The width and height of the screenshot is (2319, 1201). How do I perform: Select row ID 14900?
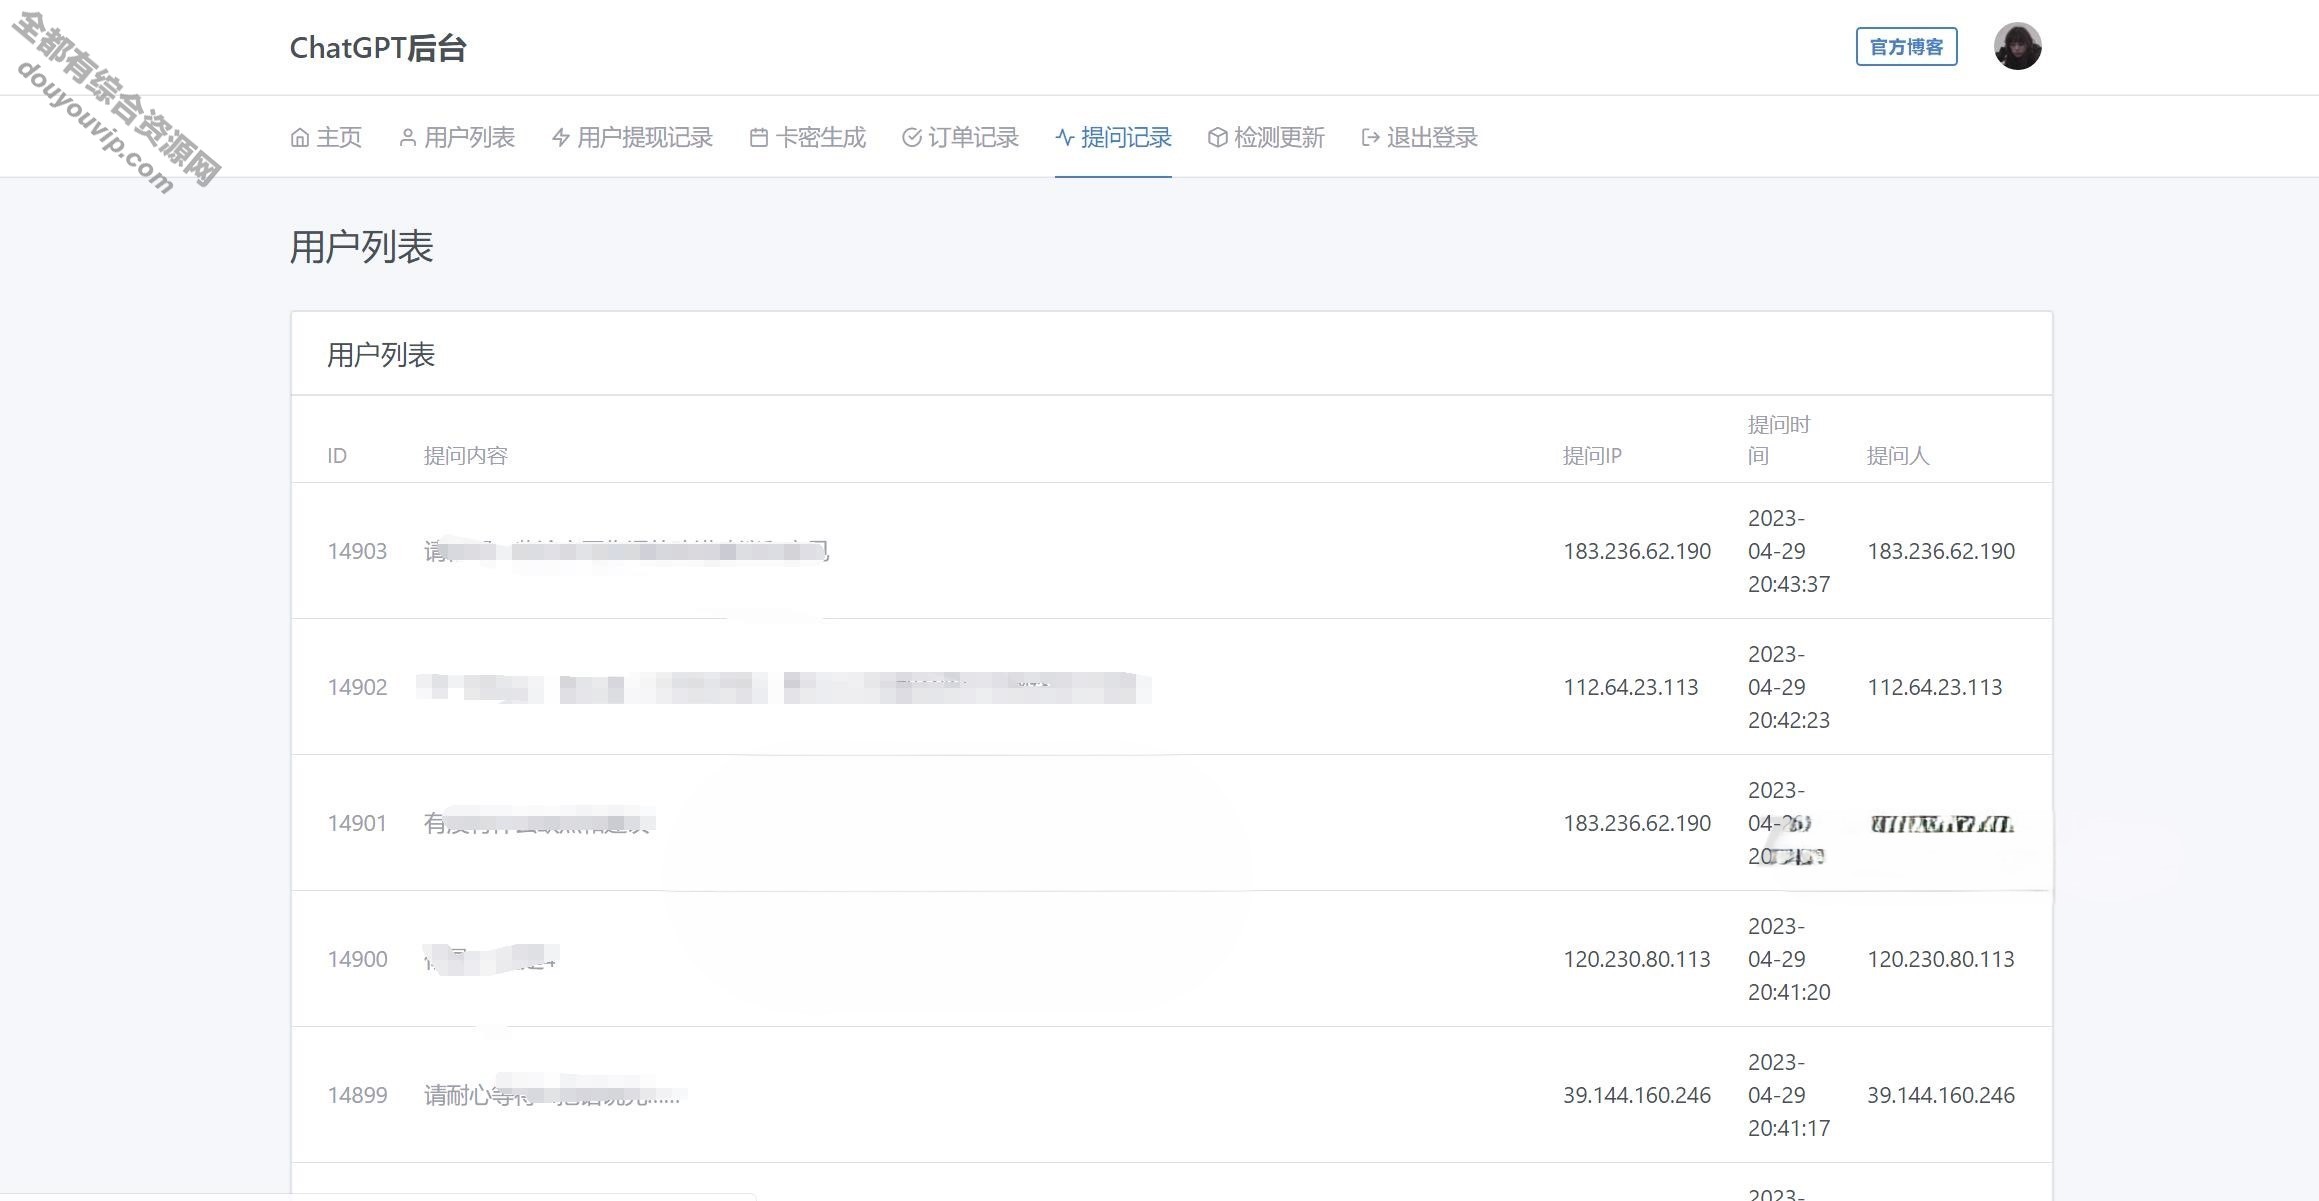pyautogui.click(x=357, y=959)
